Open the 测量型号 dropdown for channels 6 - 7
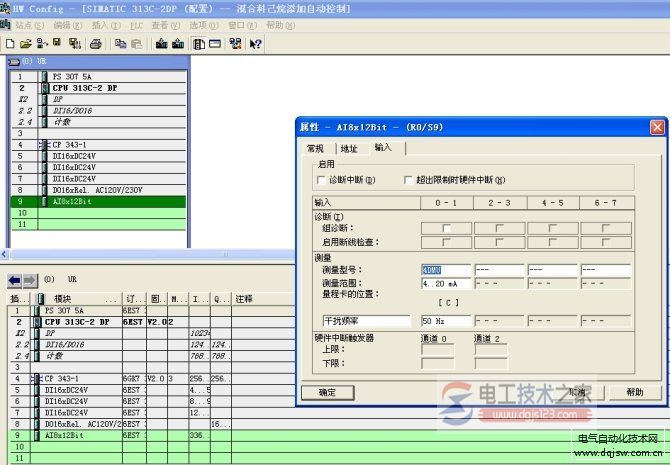 click(x=605, y=270)
